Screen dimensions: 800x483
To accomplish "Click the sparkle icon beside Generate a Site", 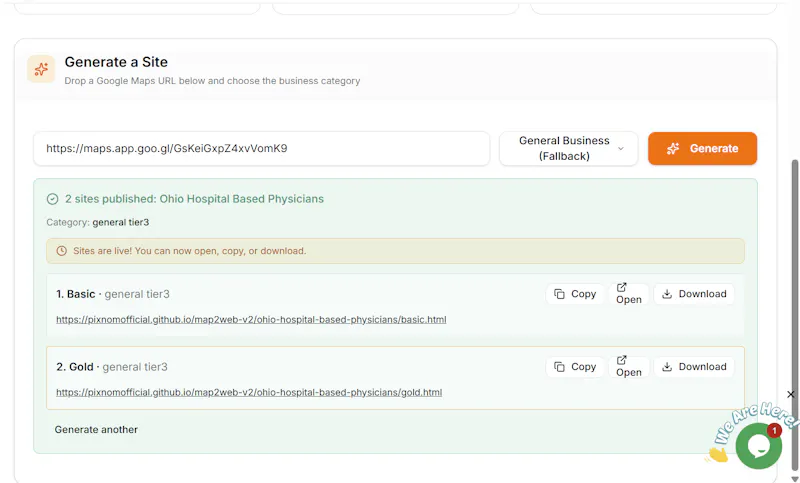I will point(41,69).
